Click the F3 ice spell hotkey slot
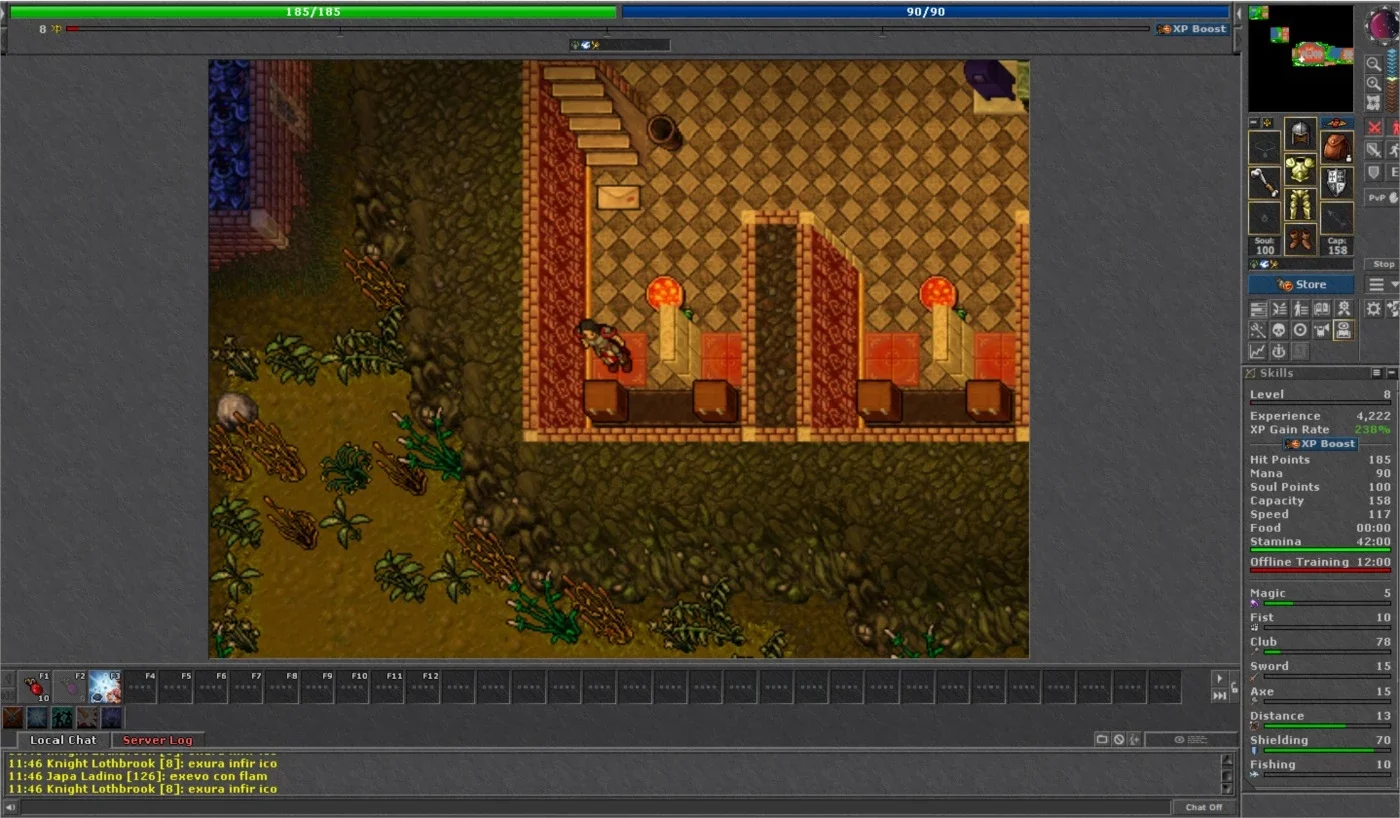Image resolution: width=1400 pixels, height=818 pixels. tap(105, 687)
